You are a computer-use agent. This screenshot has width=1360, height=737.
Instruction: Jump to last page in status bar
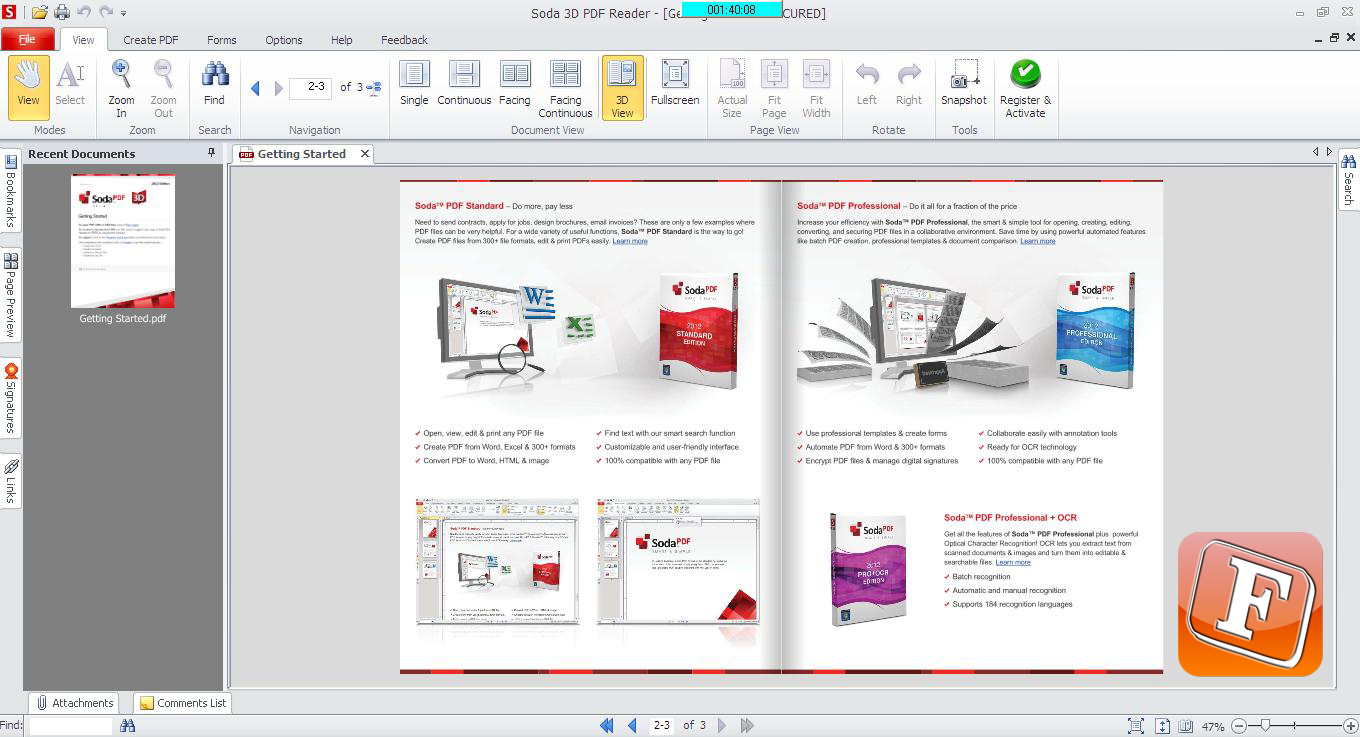[x=747, y=726]
